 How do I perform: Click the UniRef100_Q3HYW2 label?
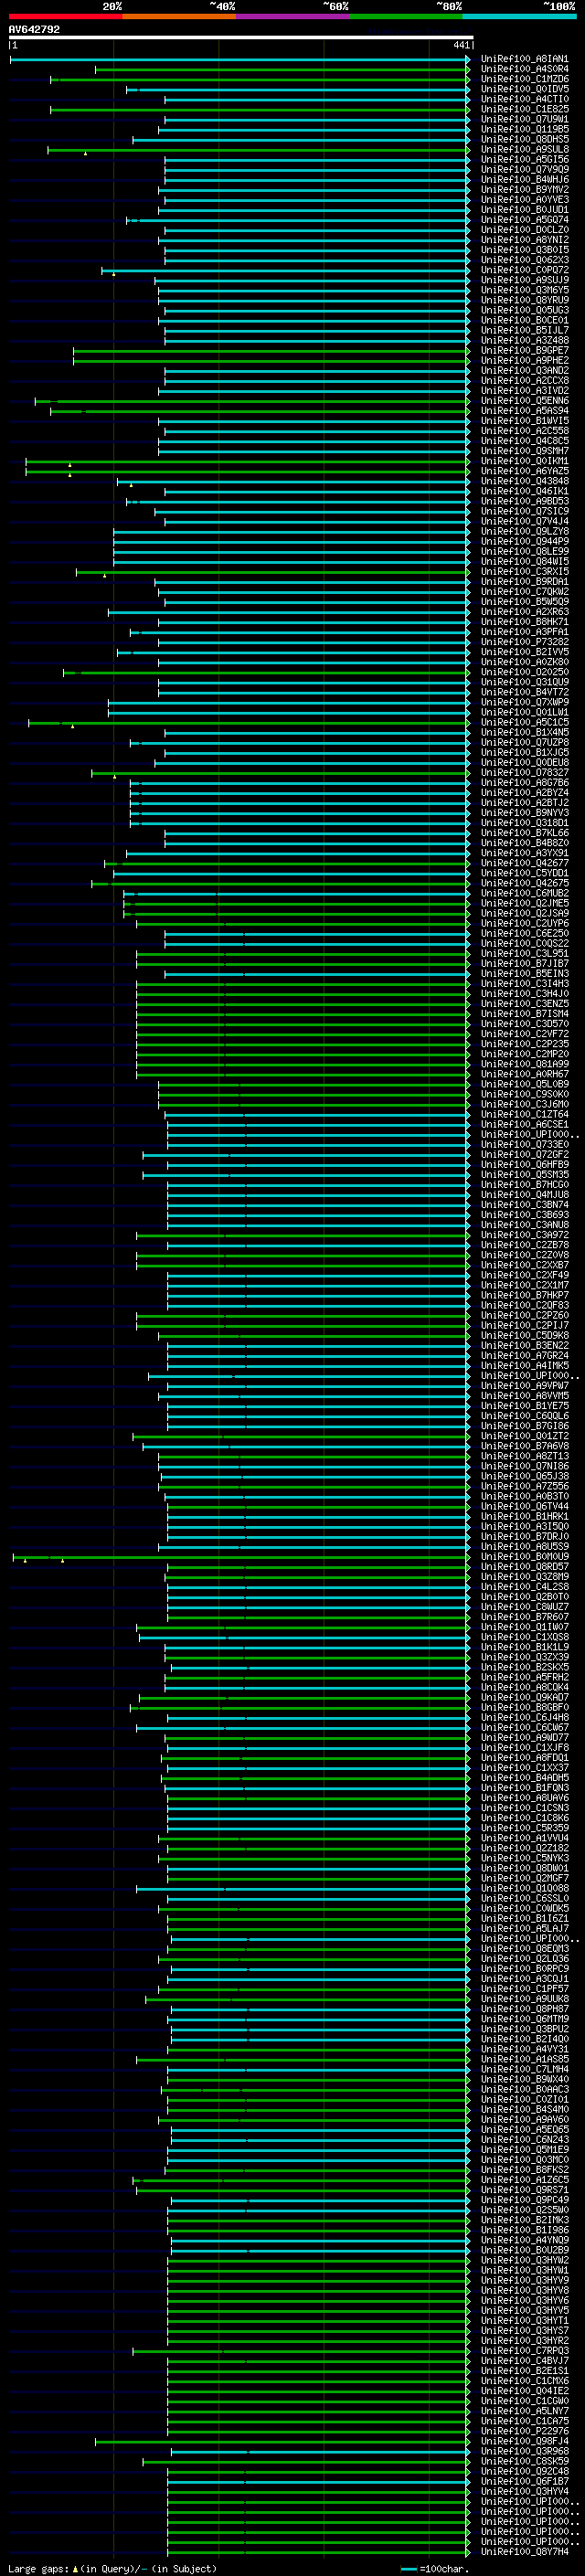[525, 2260]
